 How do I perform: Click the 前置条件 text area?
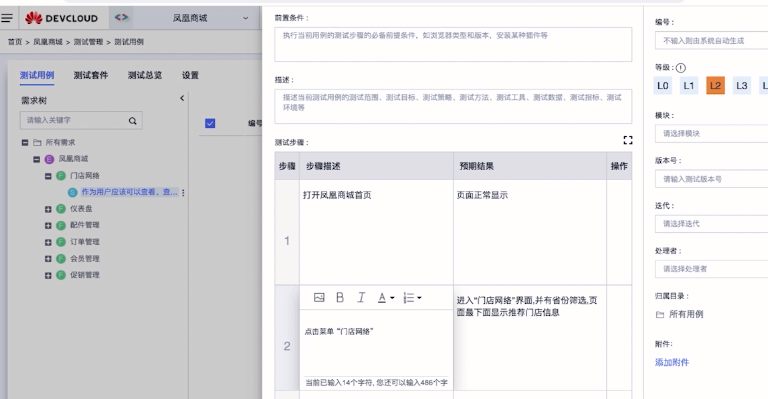453,45
